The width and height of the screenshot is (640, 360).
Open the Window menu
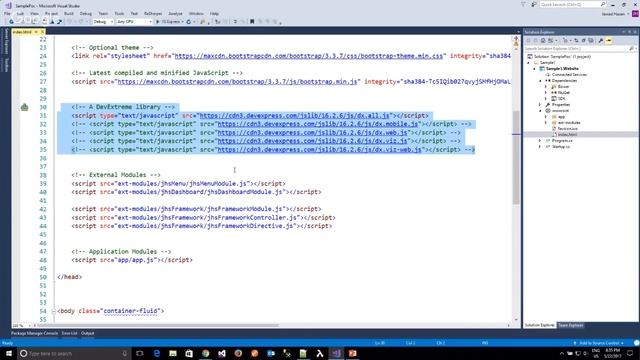196,13
